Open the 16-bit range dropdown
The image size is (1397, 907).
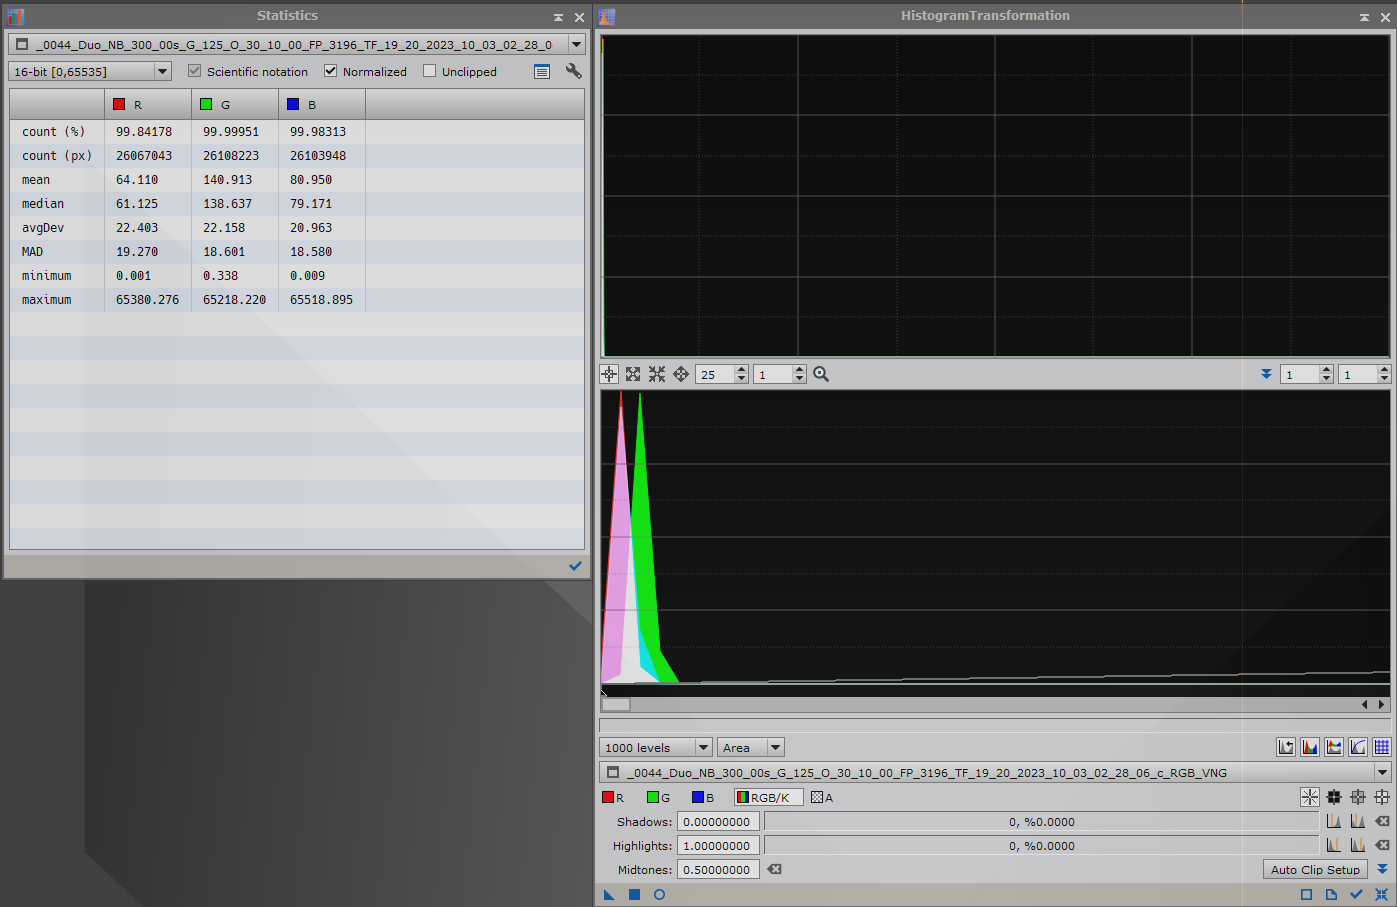90,71
